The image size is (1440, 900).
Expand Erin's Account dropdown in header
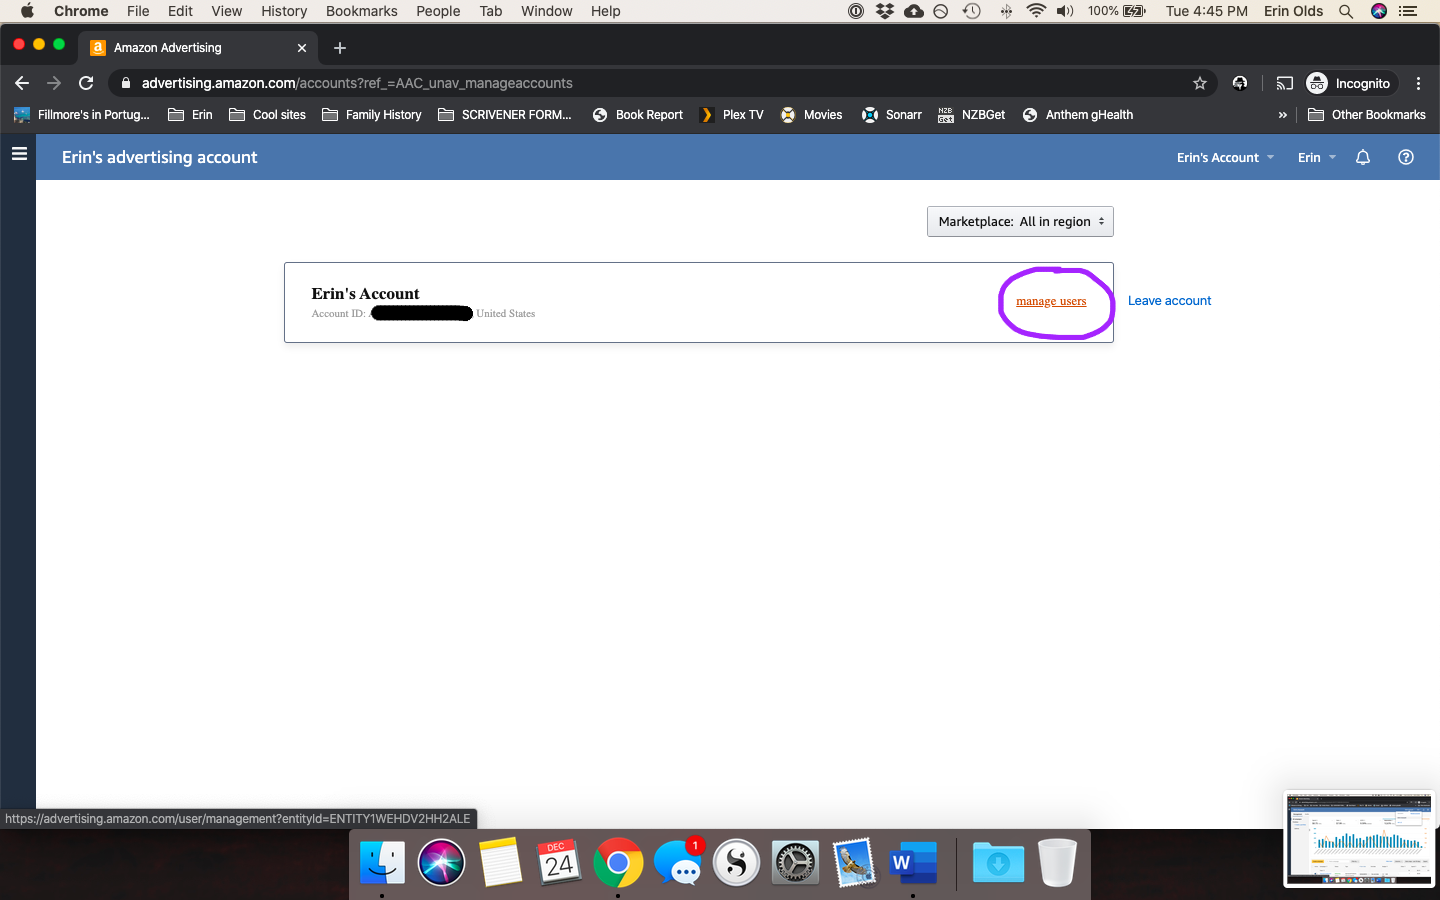click(x=1225, y=157)
